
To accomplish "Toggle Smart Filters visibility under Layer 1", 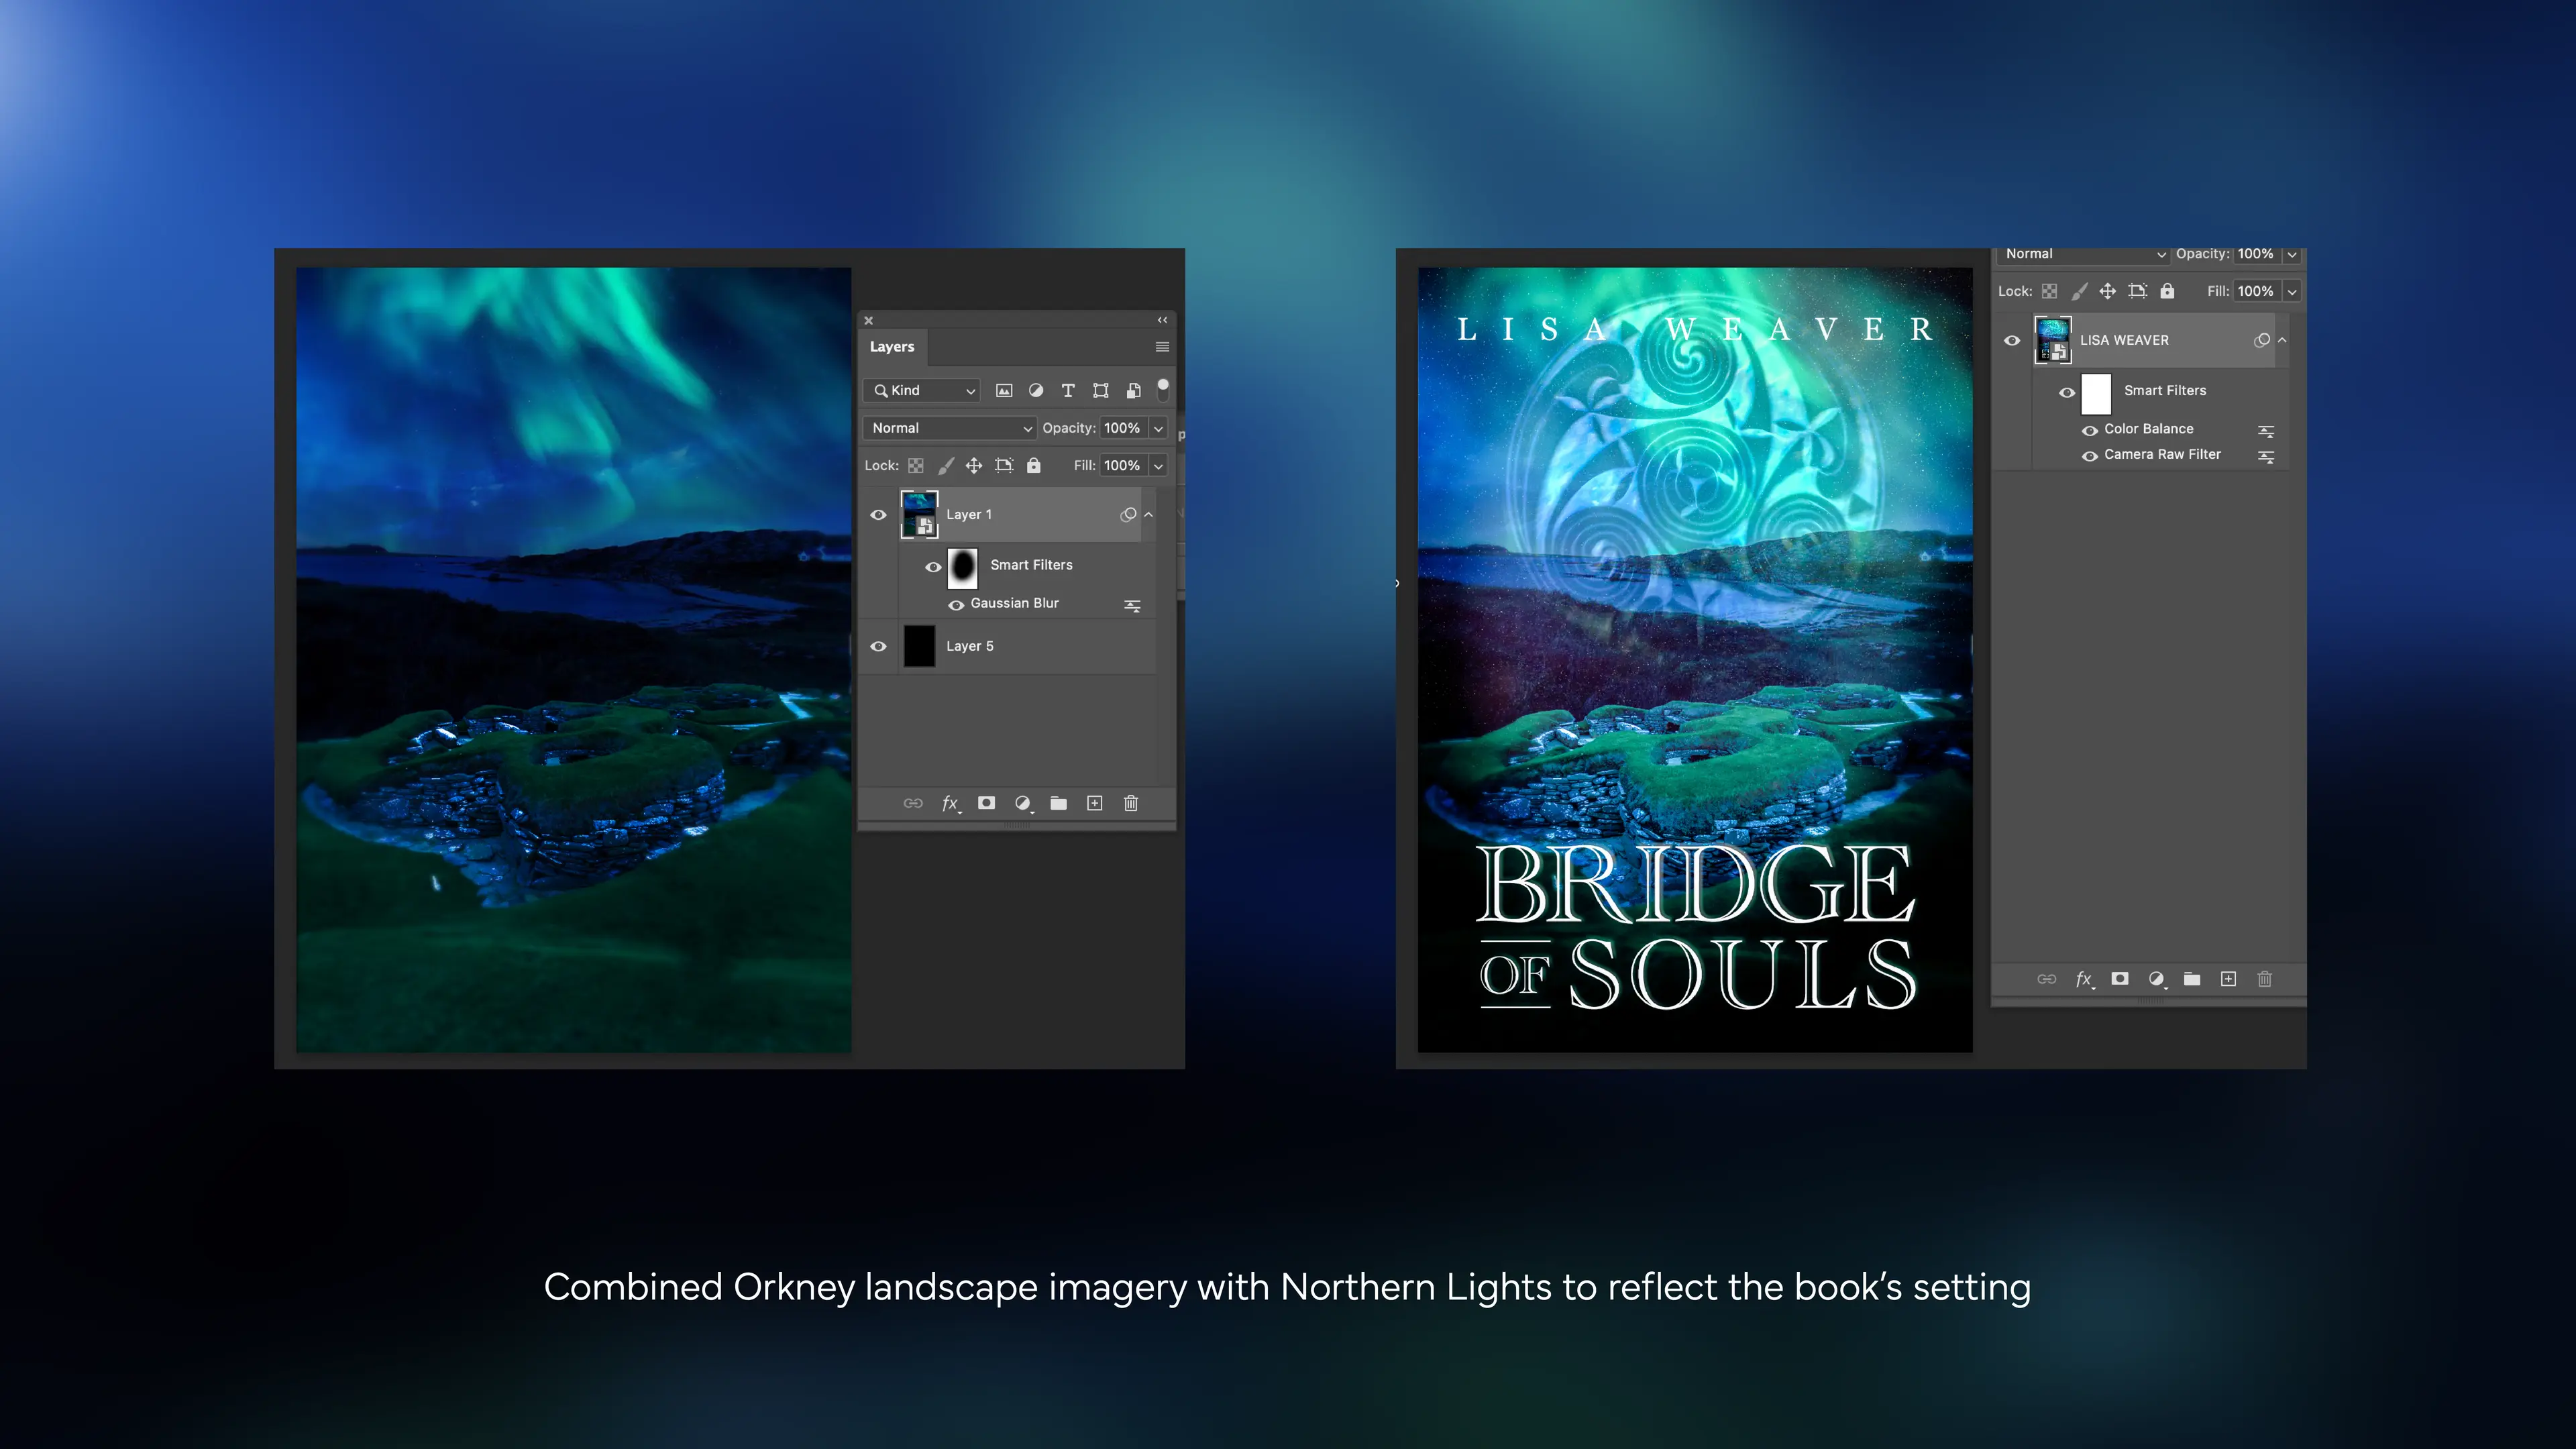I will pos(933,567).
